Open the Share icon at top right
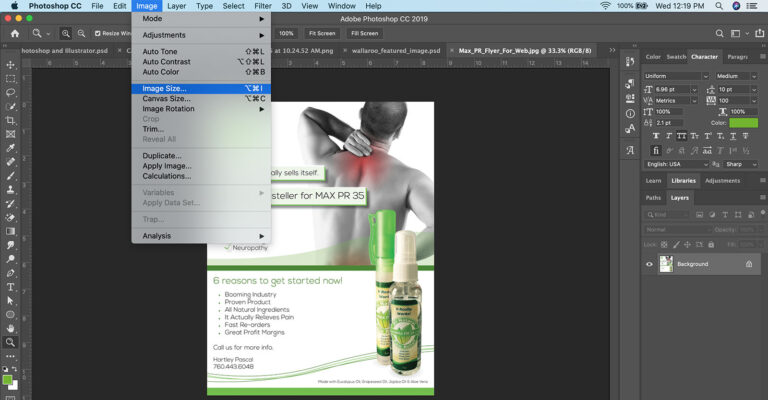The height and width of the screenshot is (400, 768). pyautogui.click(x=759, y=33)
